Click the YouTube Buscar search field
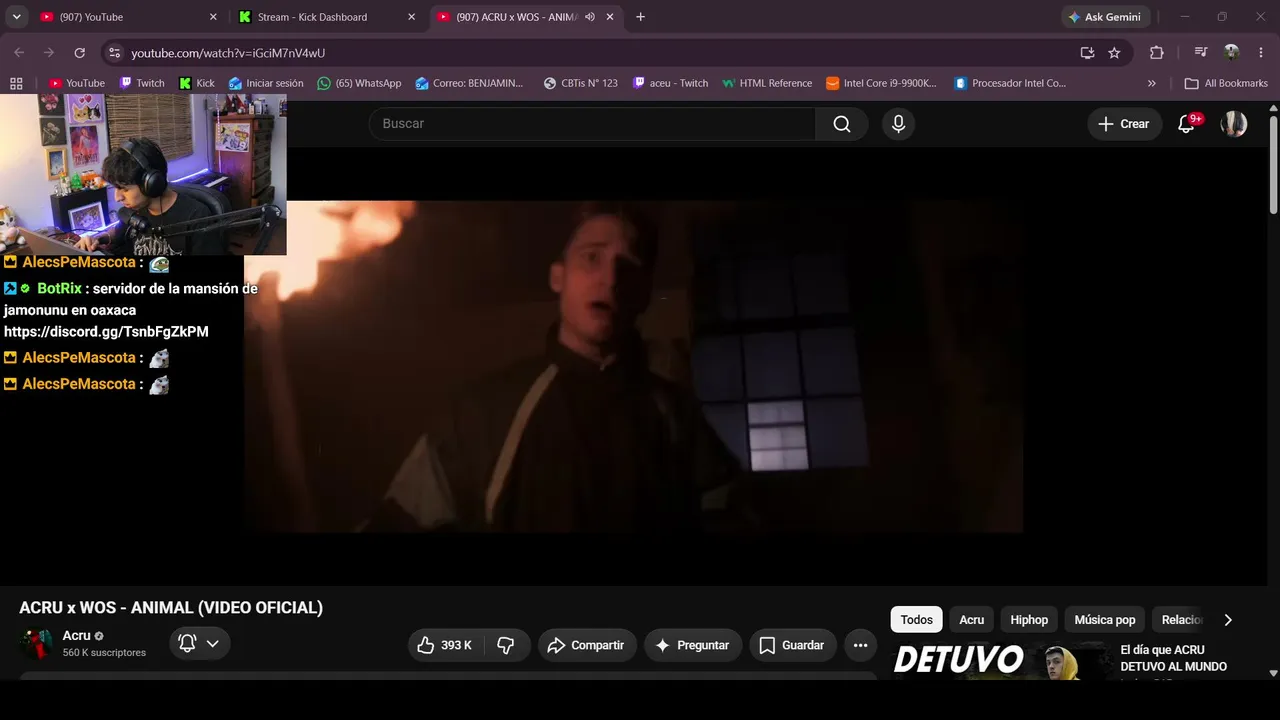 592,124
